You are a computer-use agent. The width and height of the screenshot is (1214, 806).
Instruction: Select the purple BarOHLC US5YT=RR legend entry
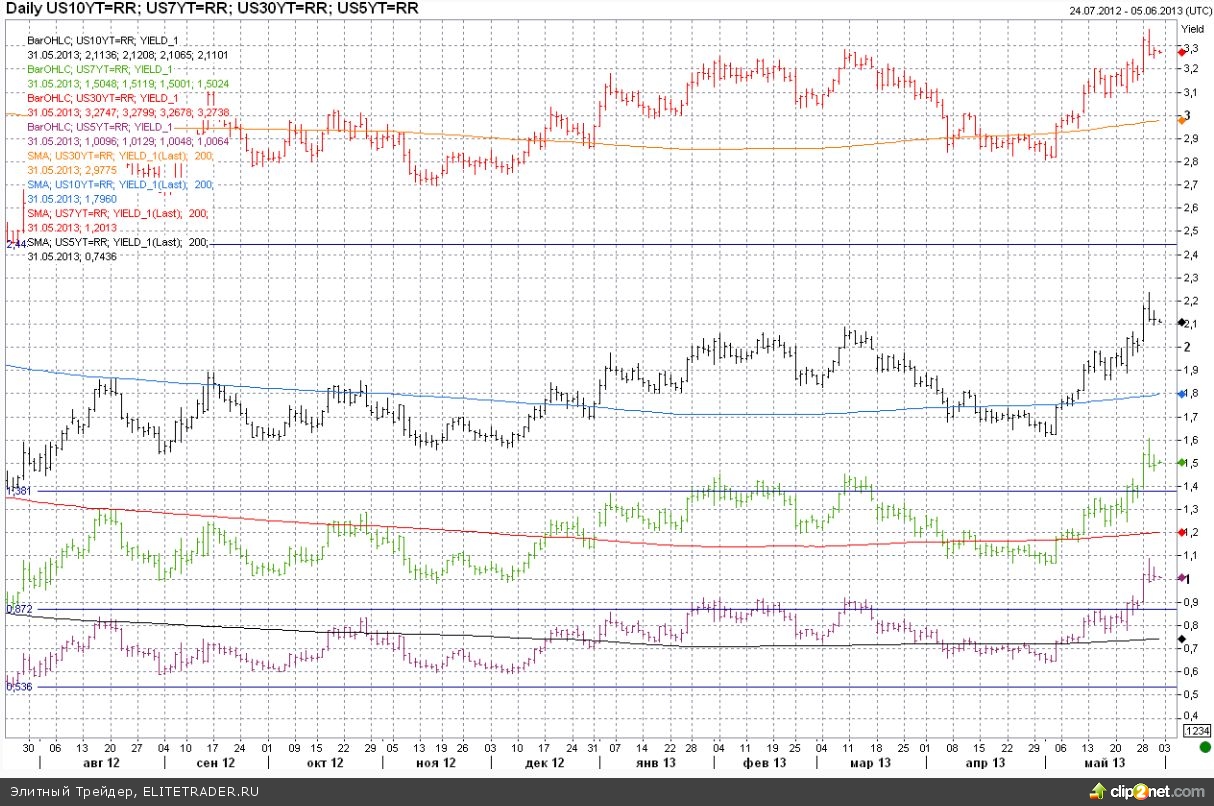pos(99,128)
